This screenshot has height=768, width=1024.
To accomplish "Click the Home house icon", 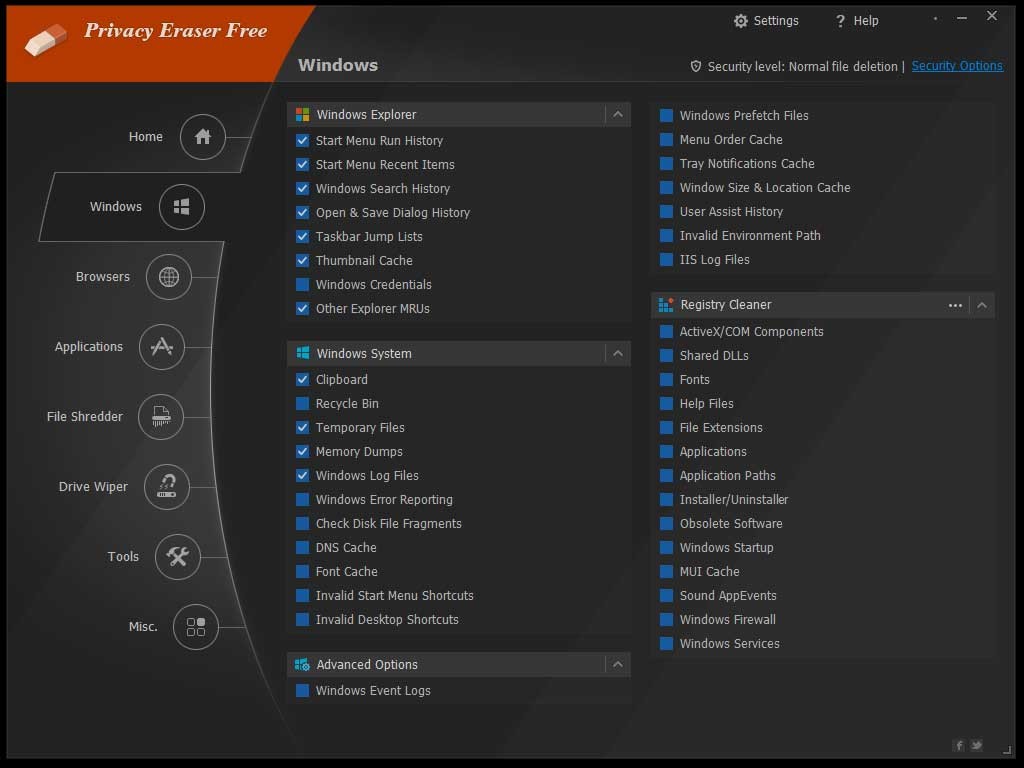I will tap(203, 137).
